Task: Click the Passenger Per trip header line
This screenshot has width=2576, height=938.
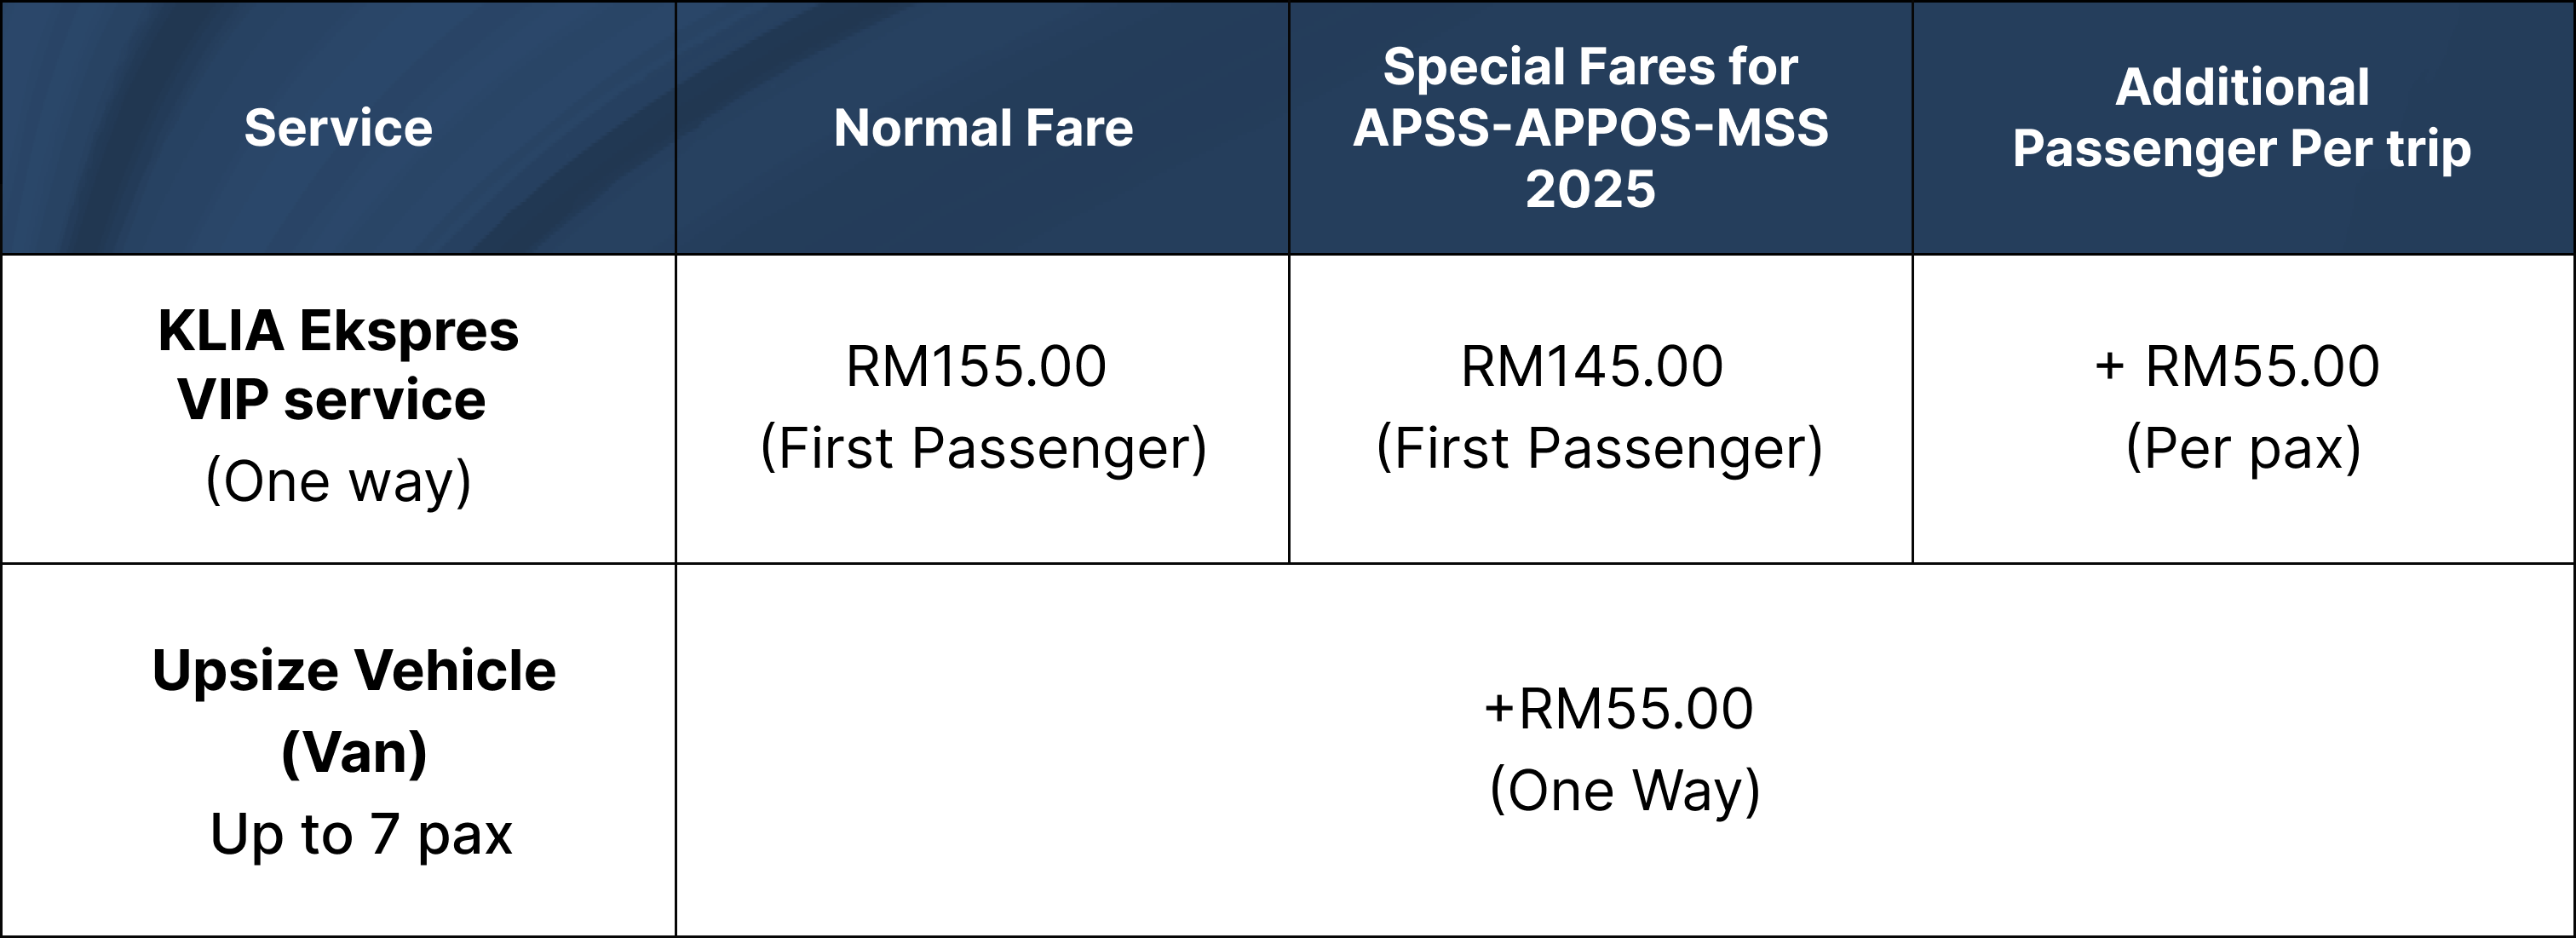Action: (x=2242, y=150)
